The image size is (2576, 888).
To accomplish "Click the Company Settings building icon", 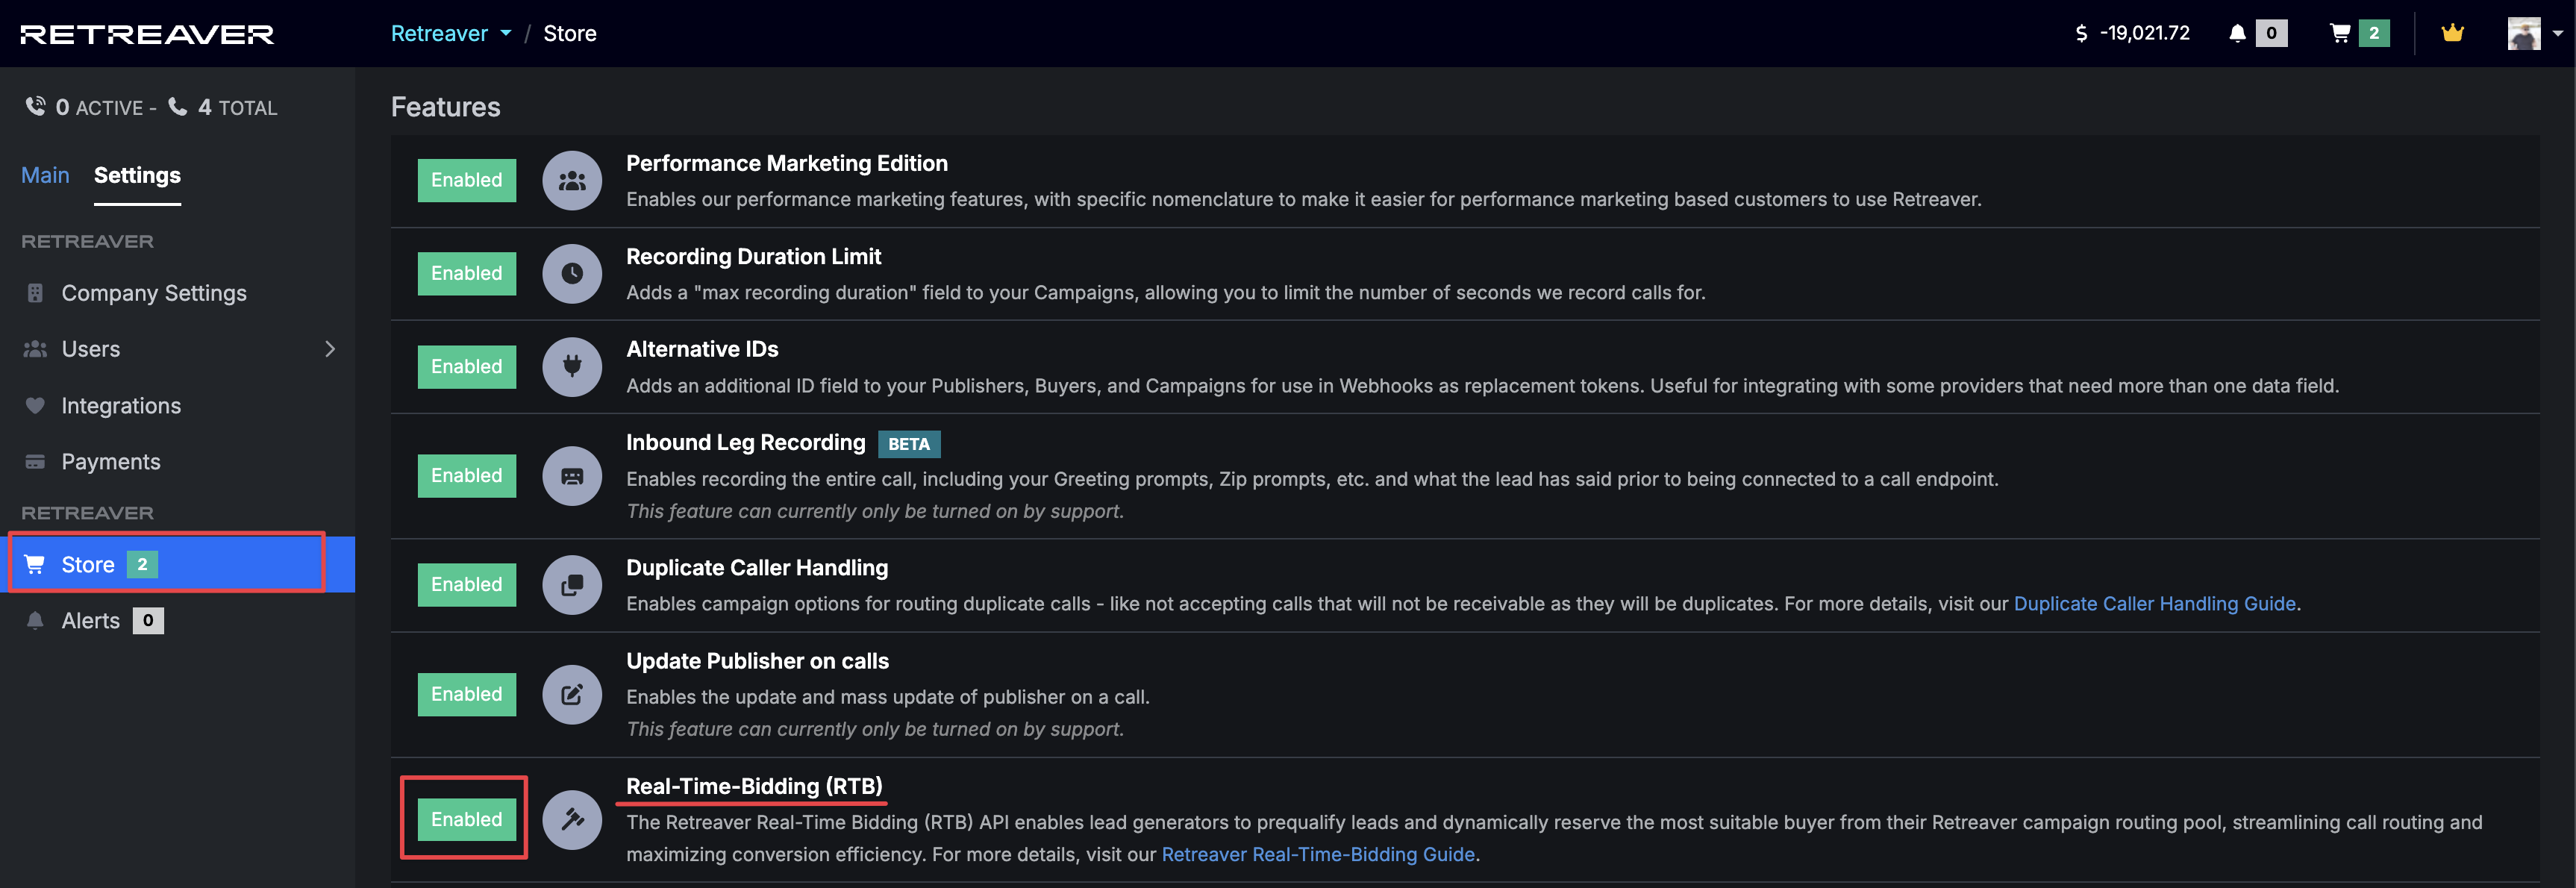I will [x=35, y=293].
